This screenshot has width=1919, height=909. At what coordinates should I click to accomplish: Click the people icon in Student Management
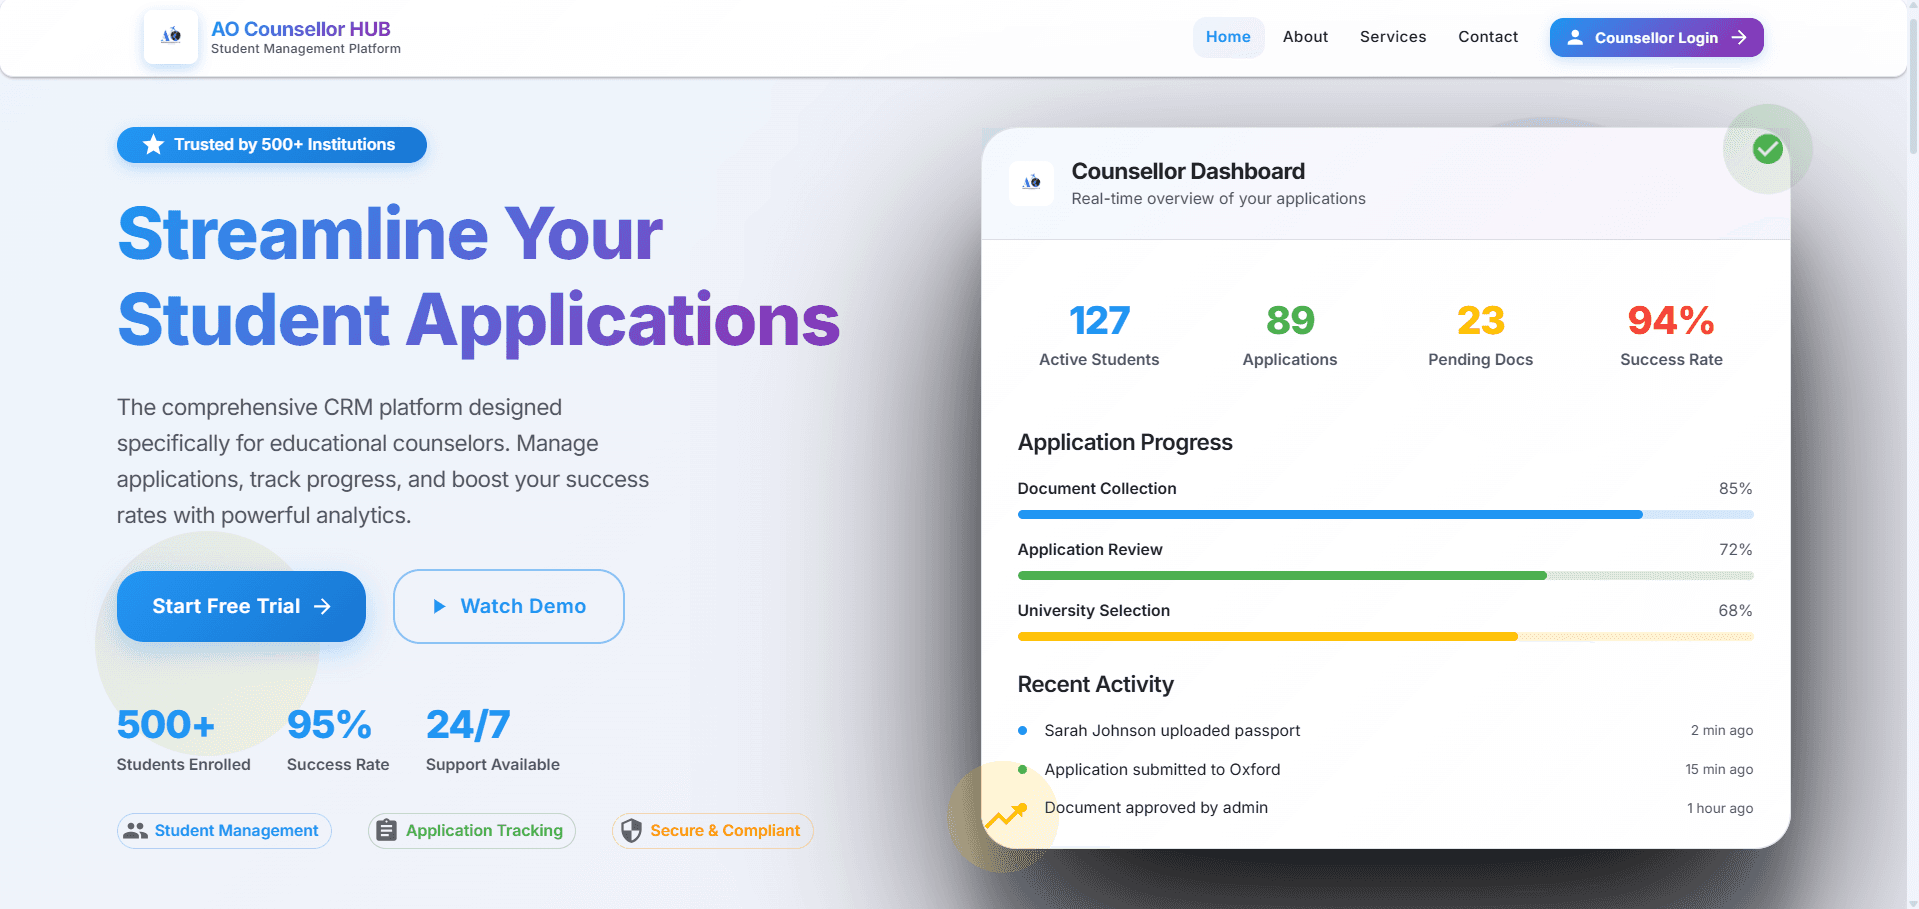pyautogui.click(x=136, y=831)
